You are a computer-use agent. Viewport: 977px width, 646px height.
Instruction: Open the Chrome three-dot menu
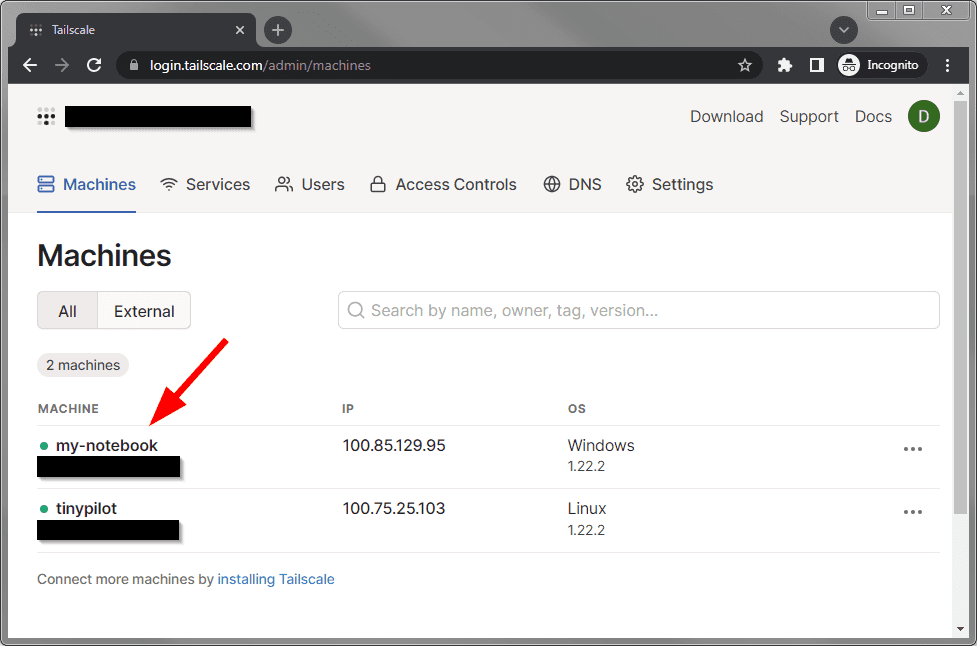pyautogui.click(x=947, y=65)
